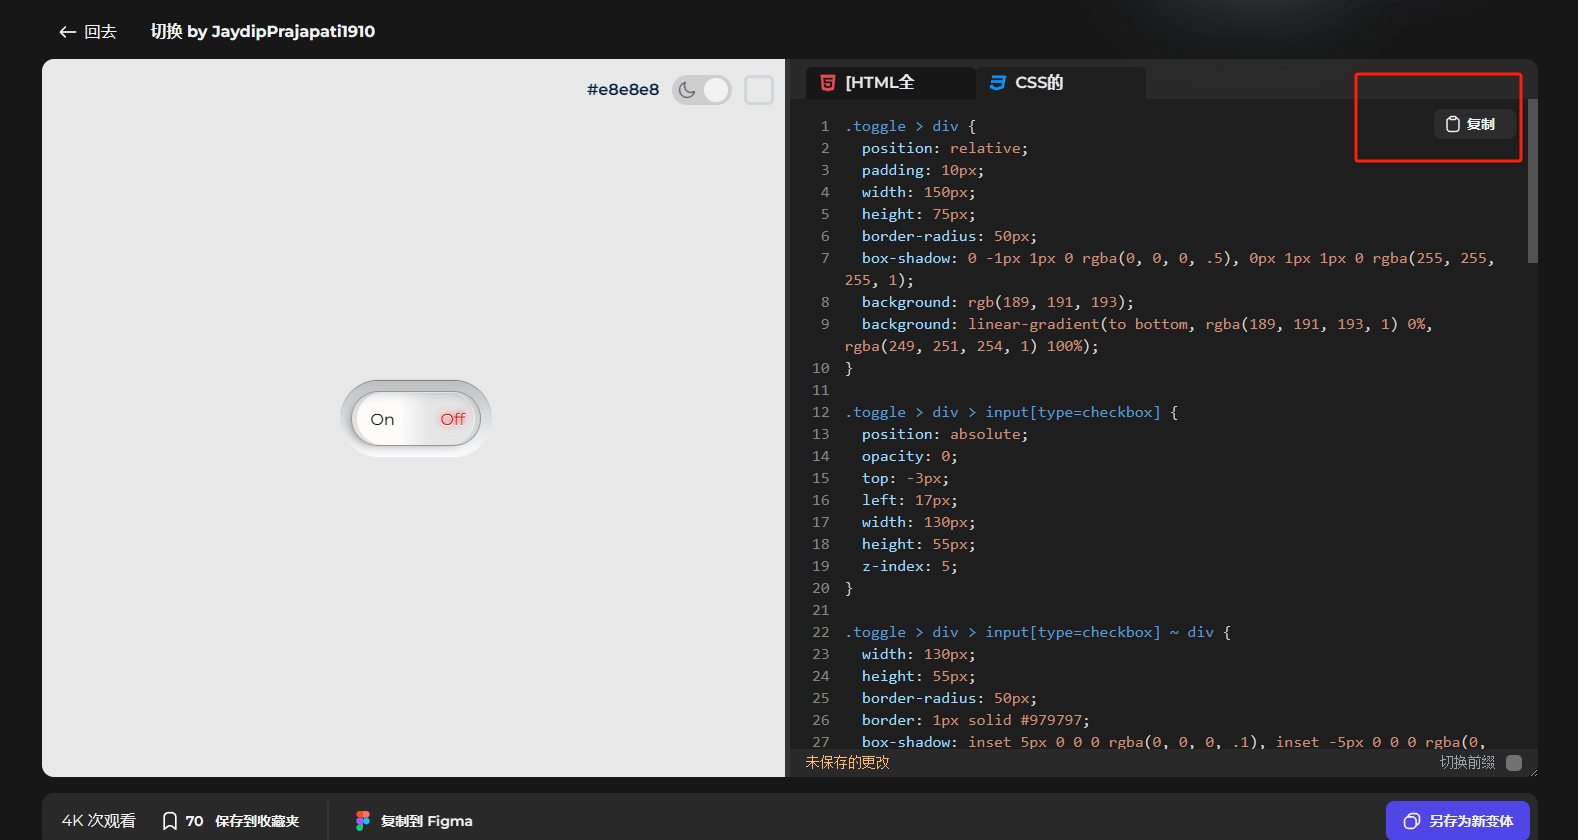Click the Figma logo icon
The height and width of the screenshot is (840, 1578).
(362, 821)
